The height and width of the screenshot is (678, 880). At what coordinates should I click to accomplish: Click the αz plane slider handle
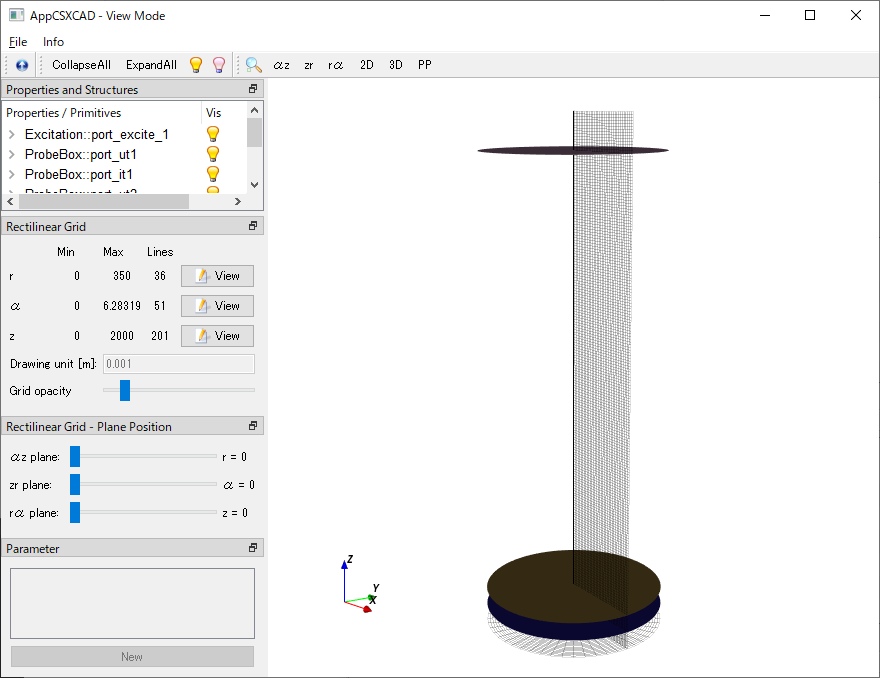(x=75, y=457)
